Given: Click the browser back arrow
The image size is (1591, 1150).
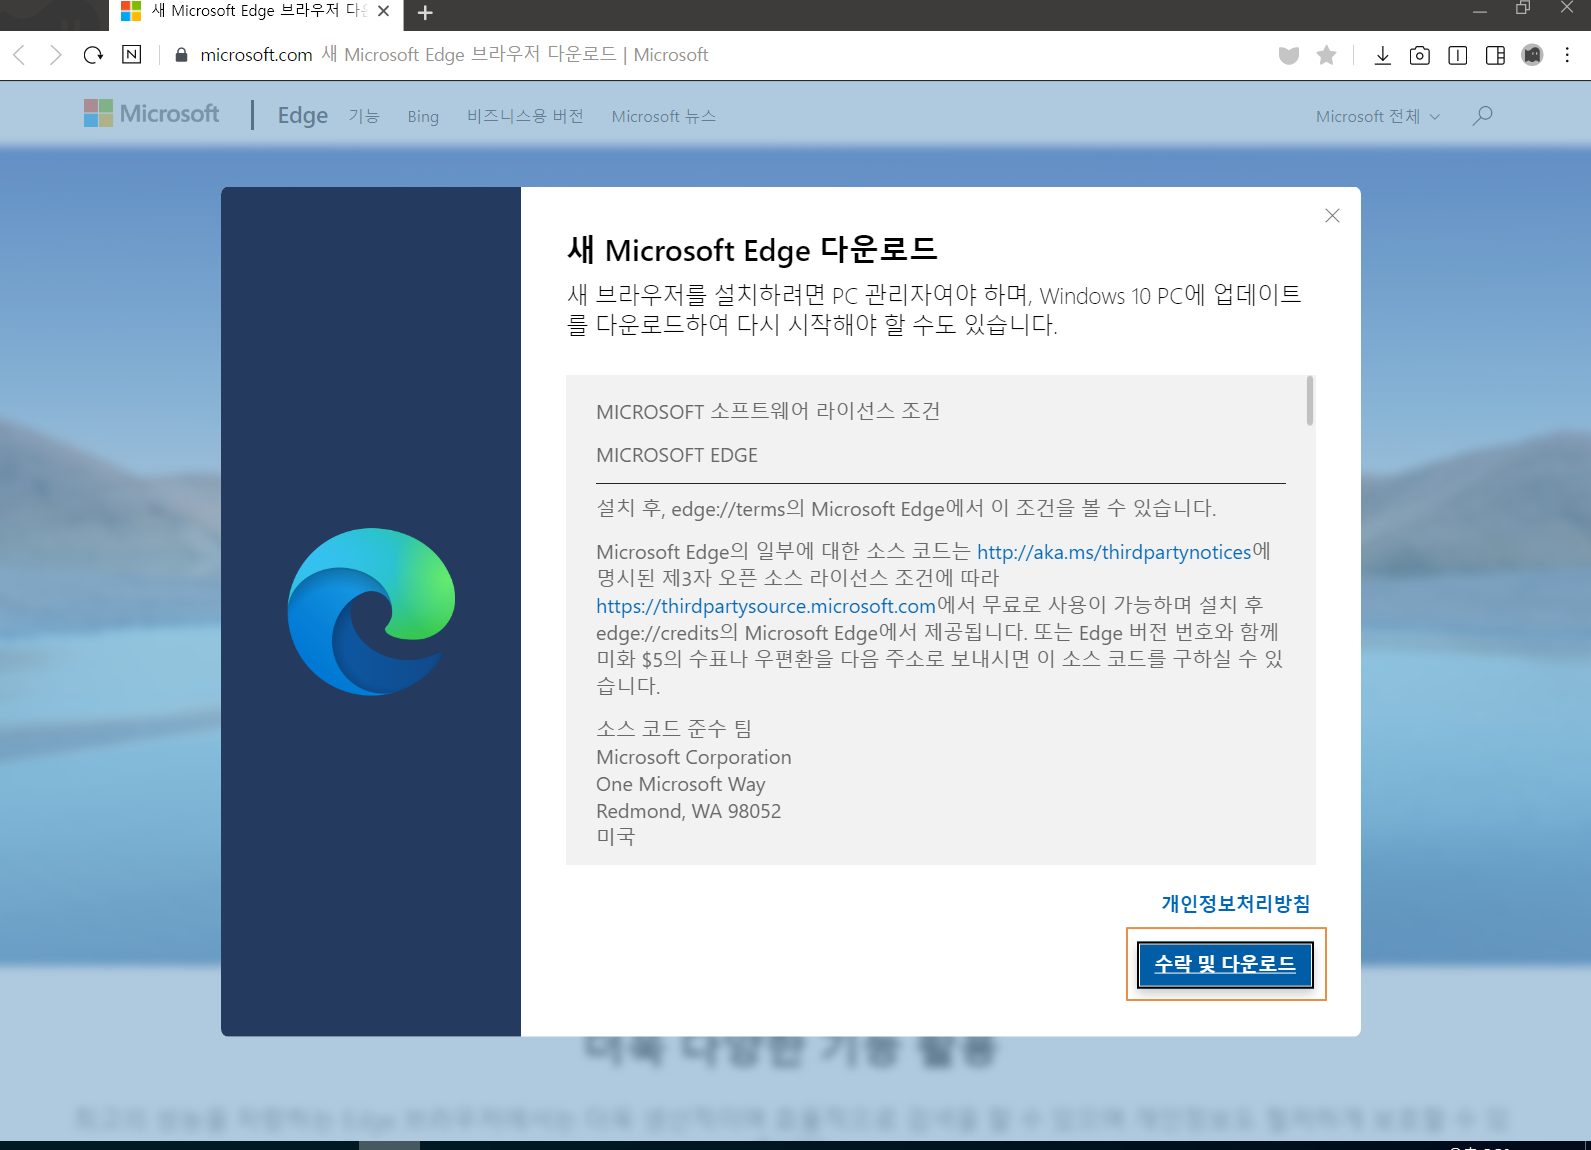Looking at the screenshot, I should (19, 55).
